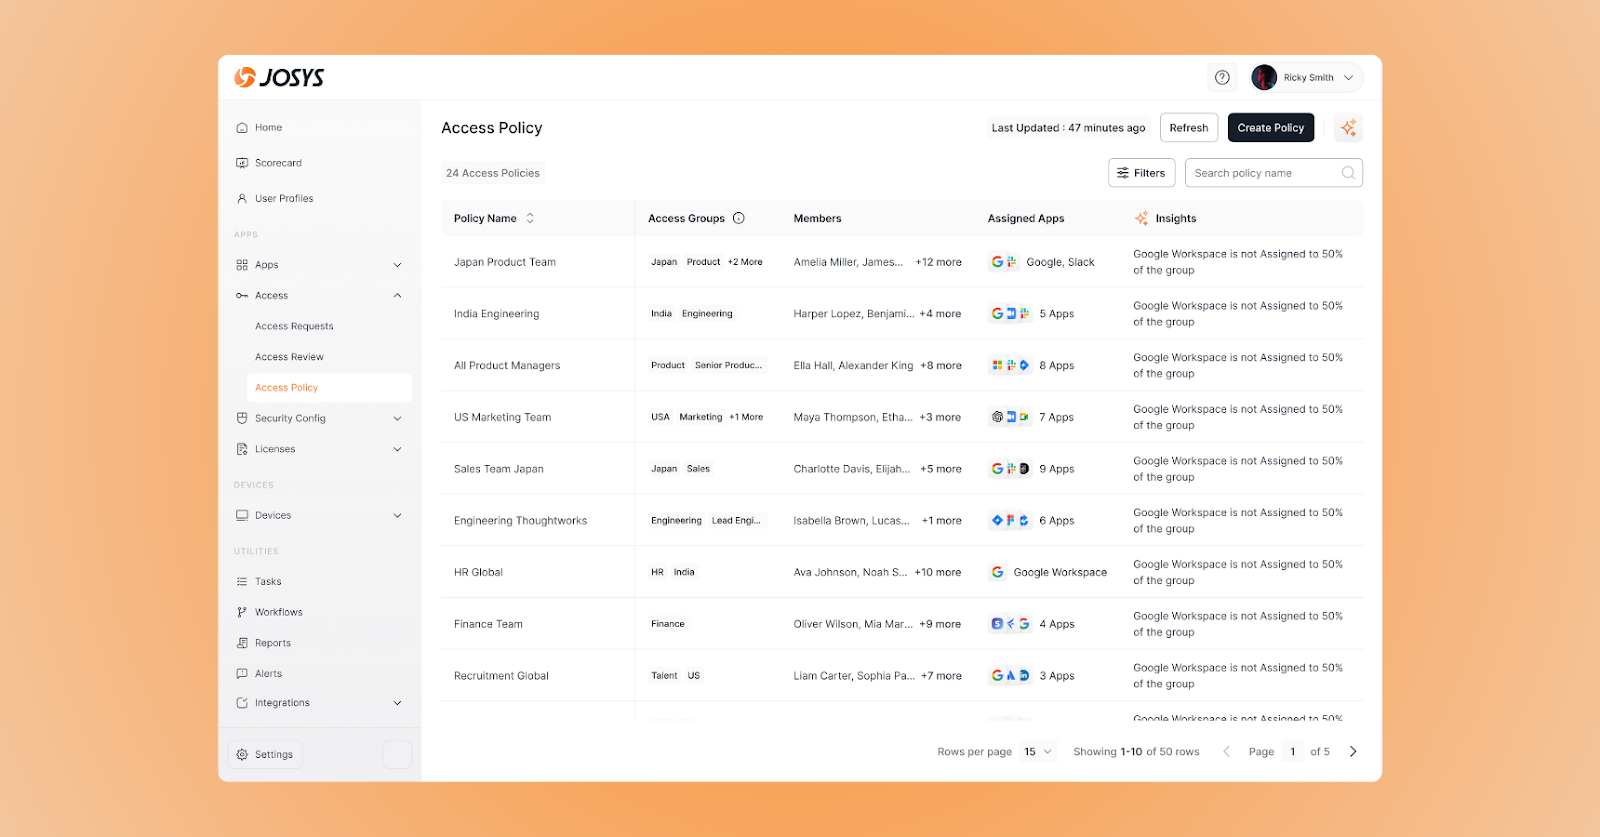Expand the Apps sidebar section chevron
Viewport: 1600px width, 837px height.
pyautogui.click(x=397, y=265)
